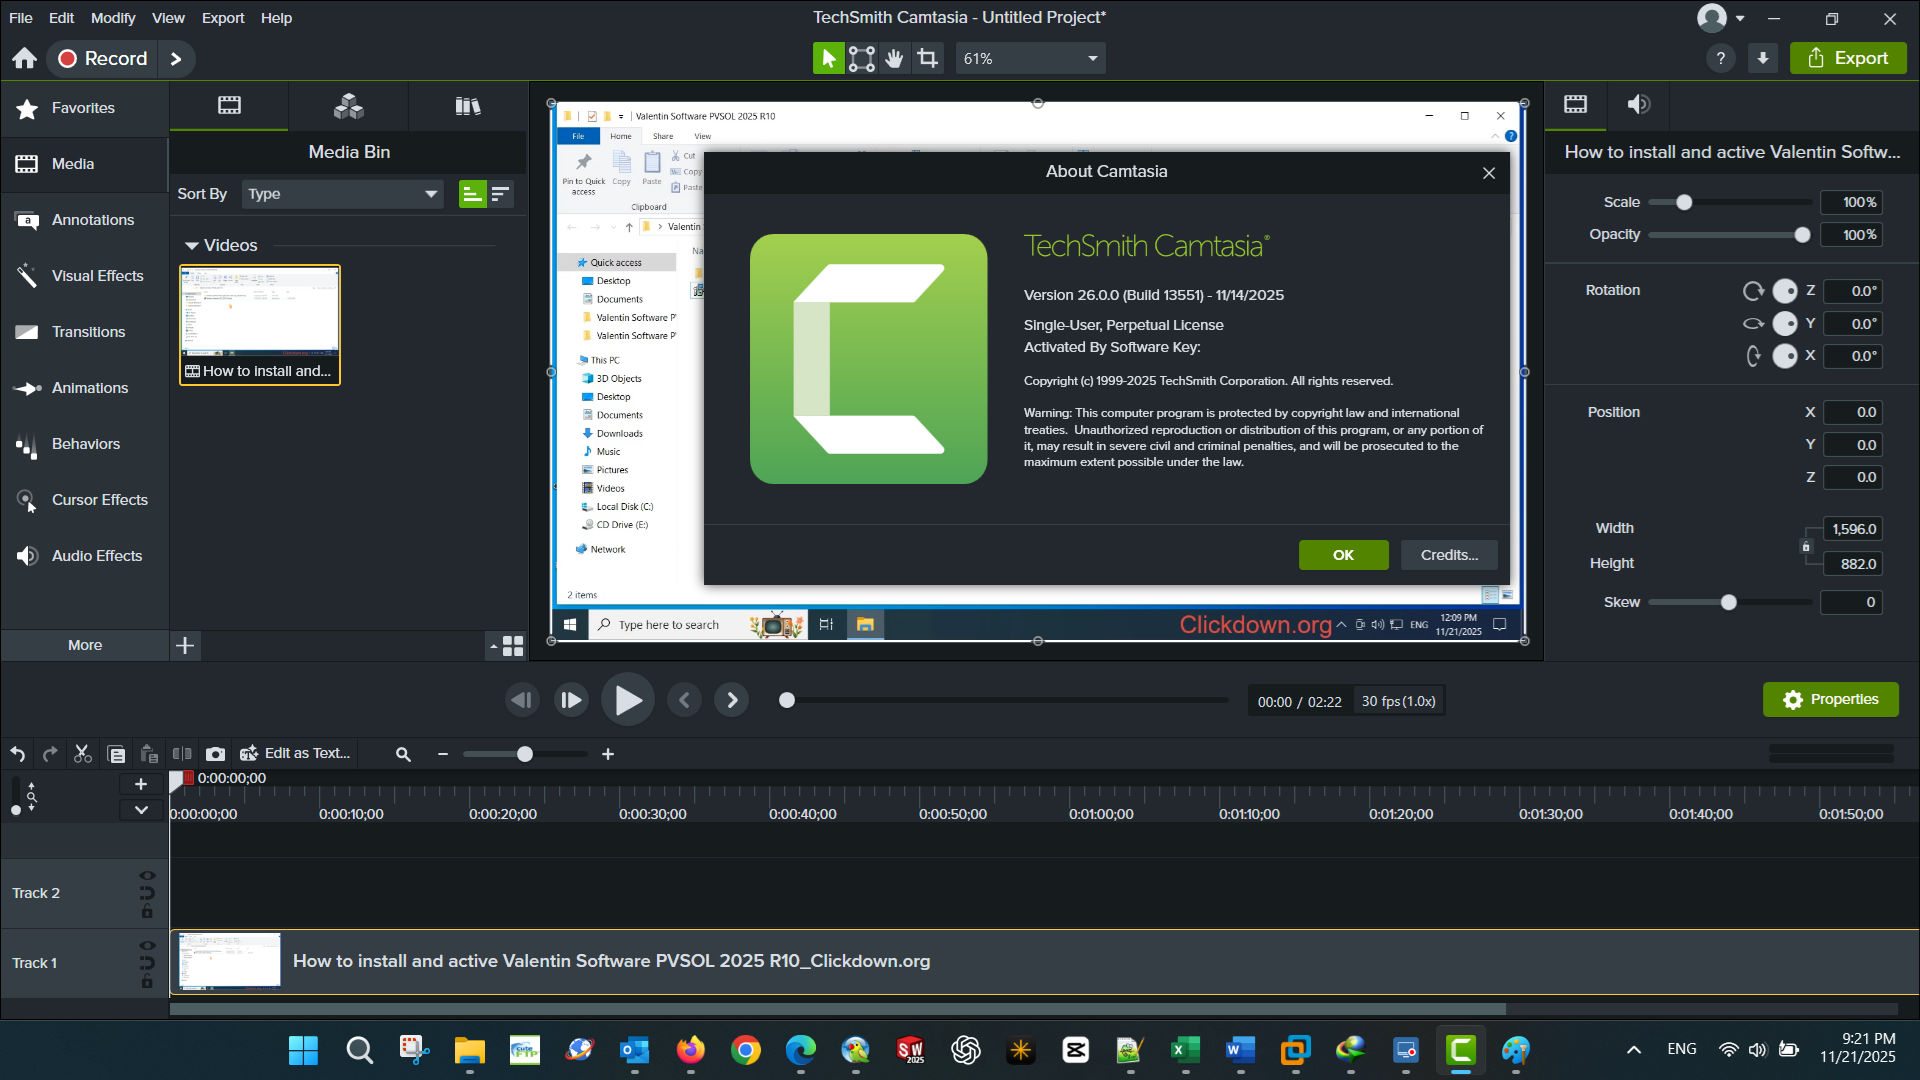Select the Crop tool in the canvas toolbar

tap(928, 58)
